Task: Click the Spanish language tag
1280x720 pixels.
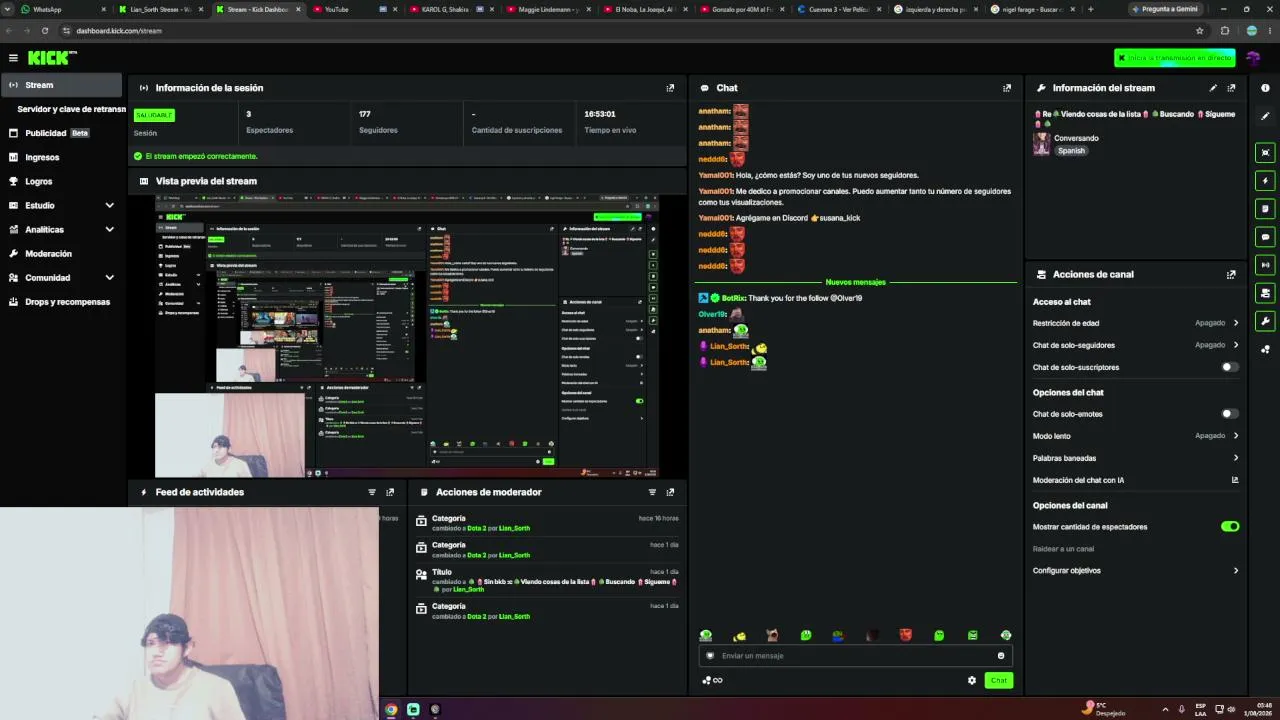Action: [1071, 151]
